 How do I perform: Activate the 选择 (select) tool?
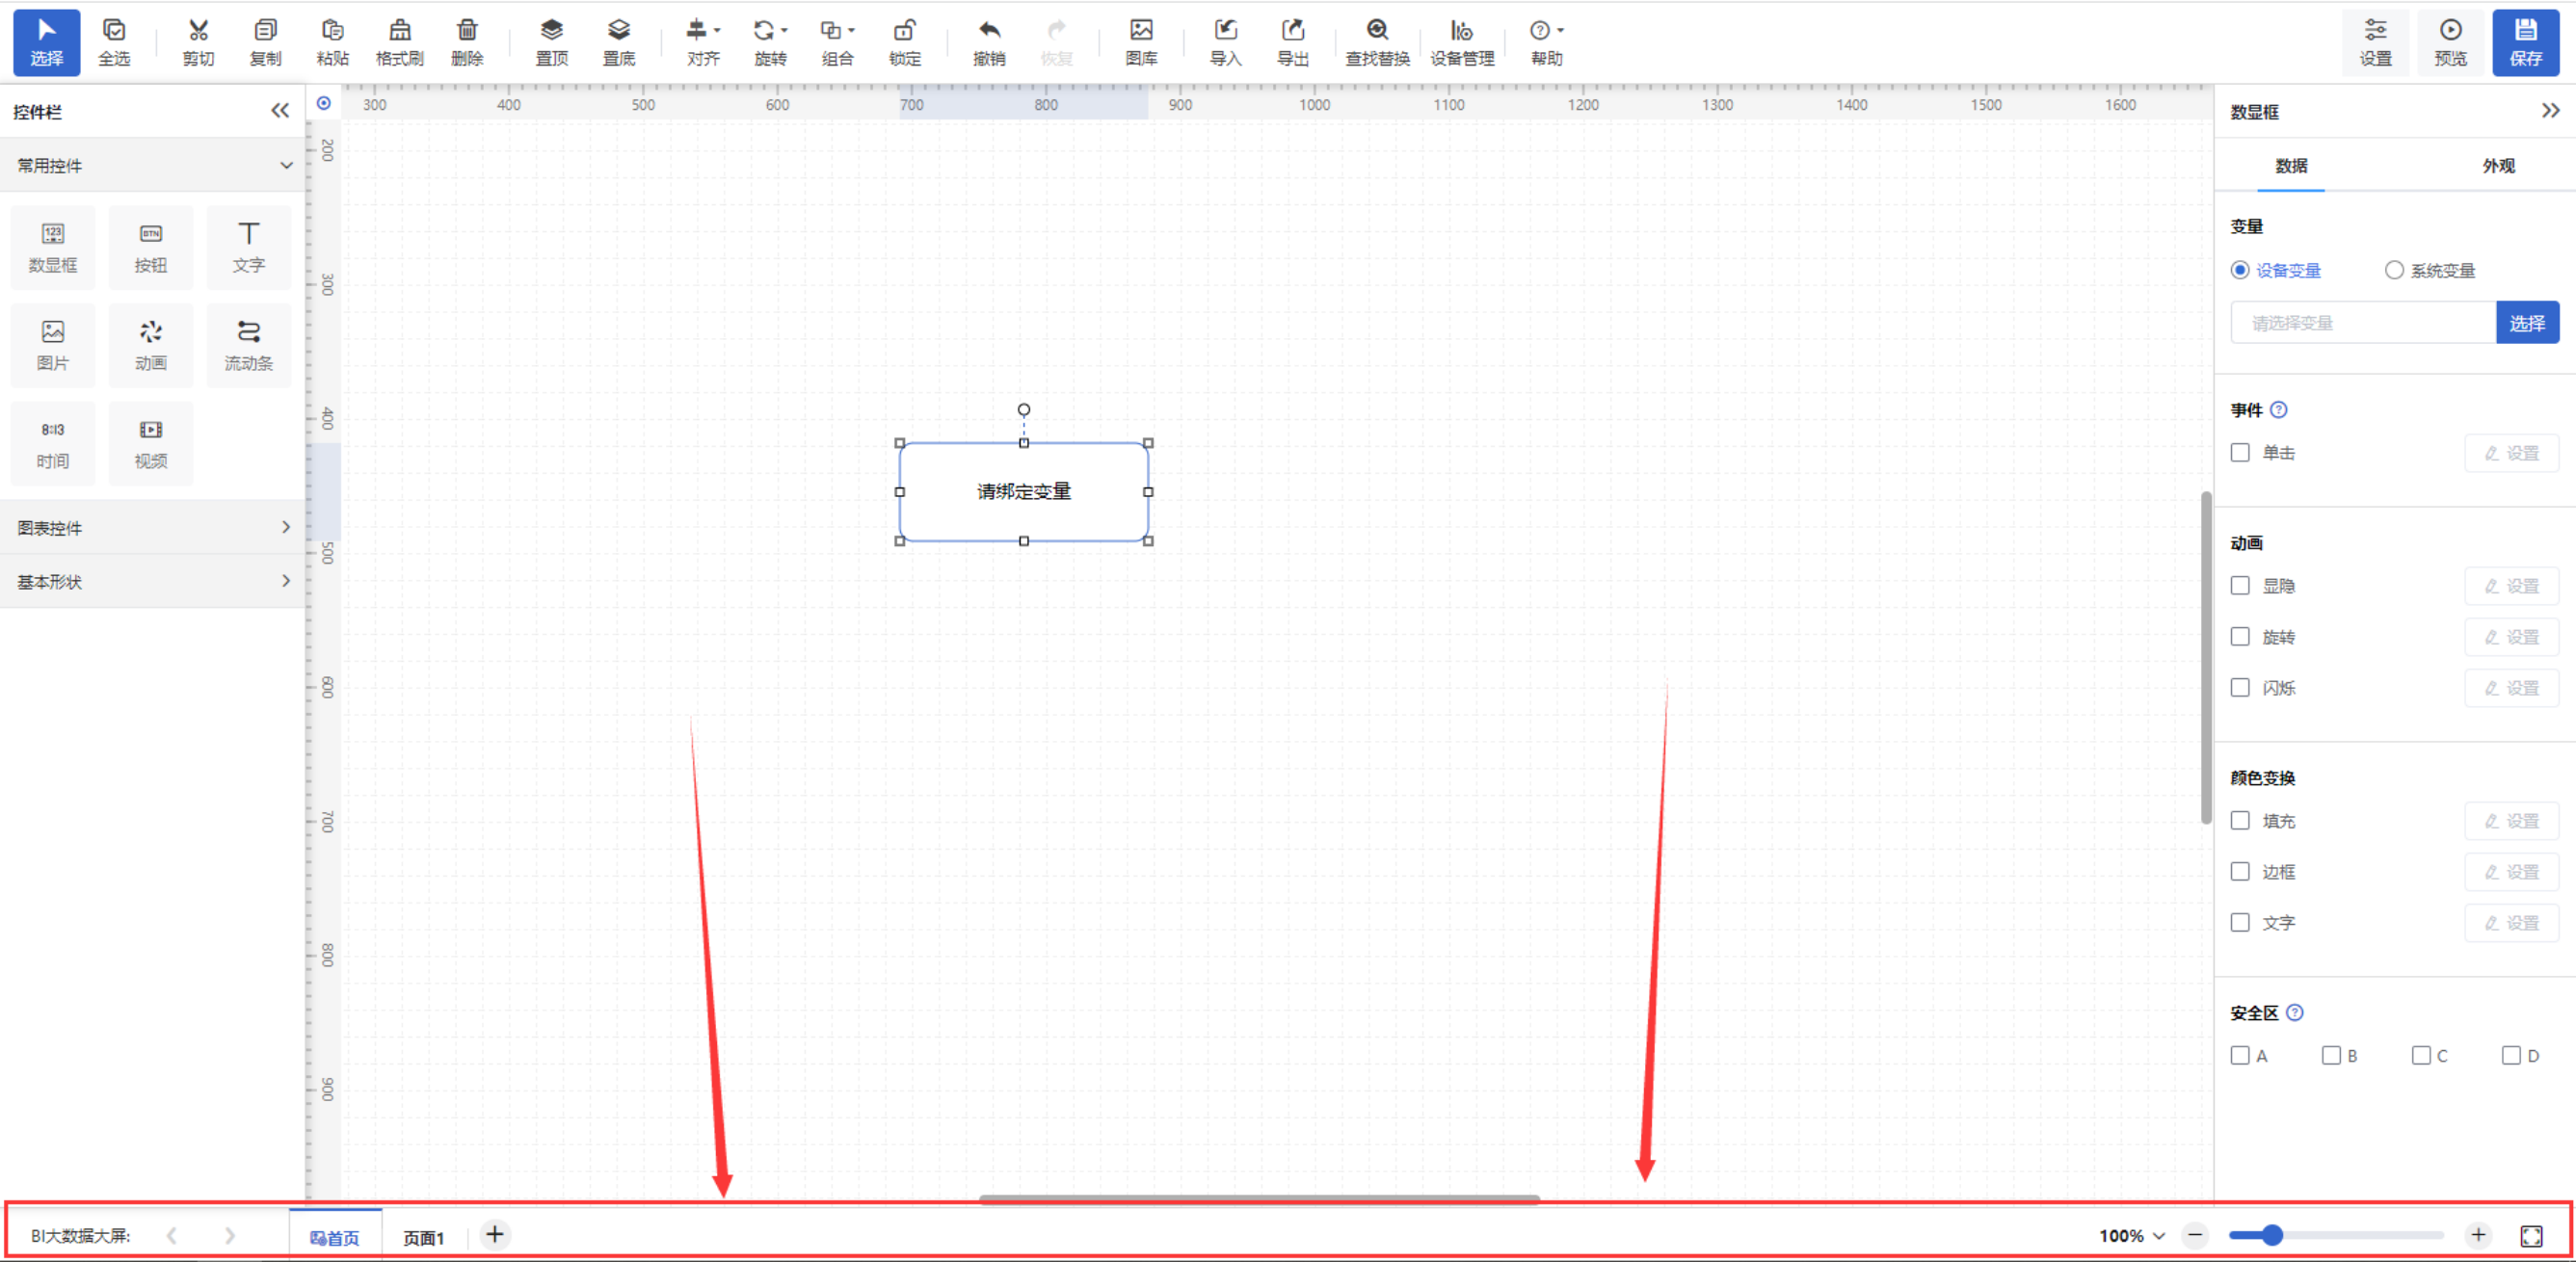click(46, 43)
